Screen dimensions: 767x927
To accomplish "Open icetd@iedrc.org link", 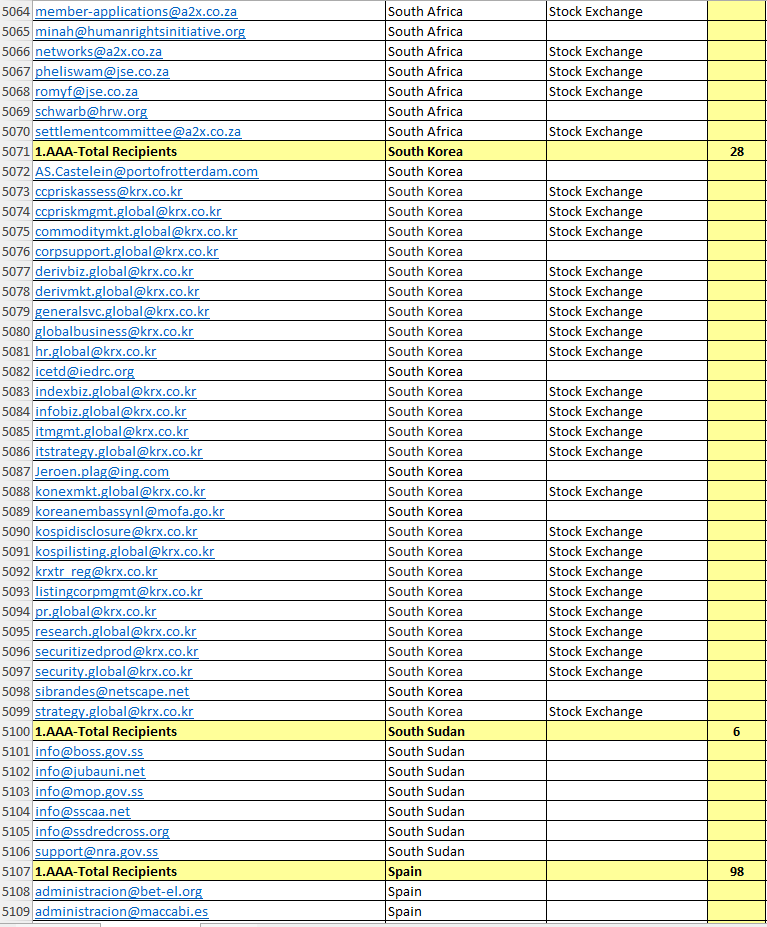I will [x=85, y=372].
